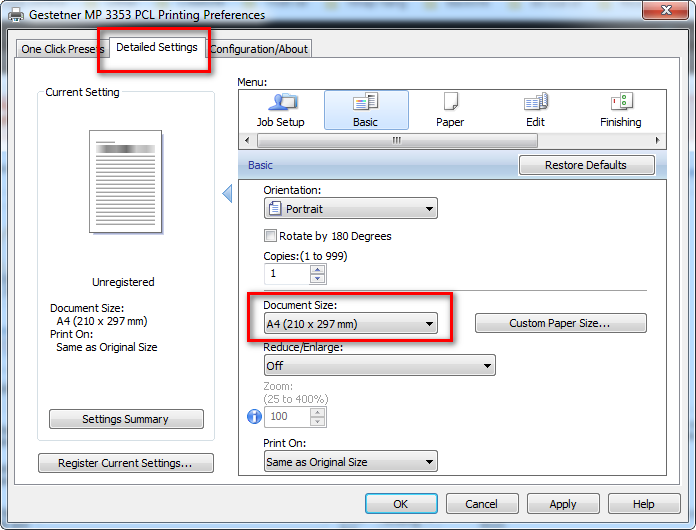
Task: Switch to One Click Presets tab
Action: (62, 49)
